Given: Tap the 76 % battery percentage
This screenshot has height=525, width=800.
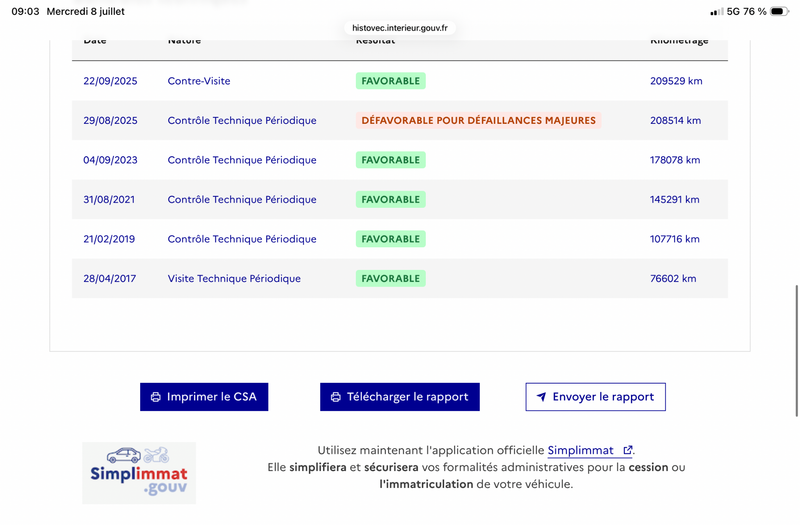Looking at the screenshot, I should coord(755,11).
